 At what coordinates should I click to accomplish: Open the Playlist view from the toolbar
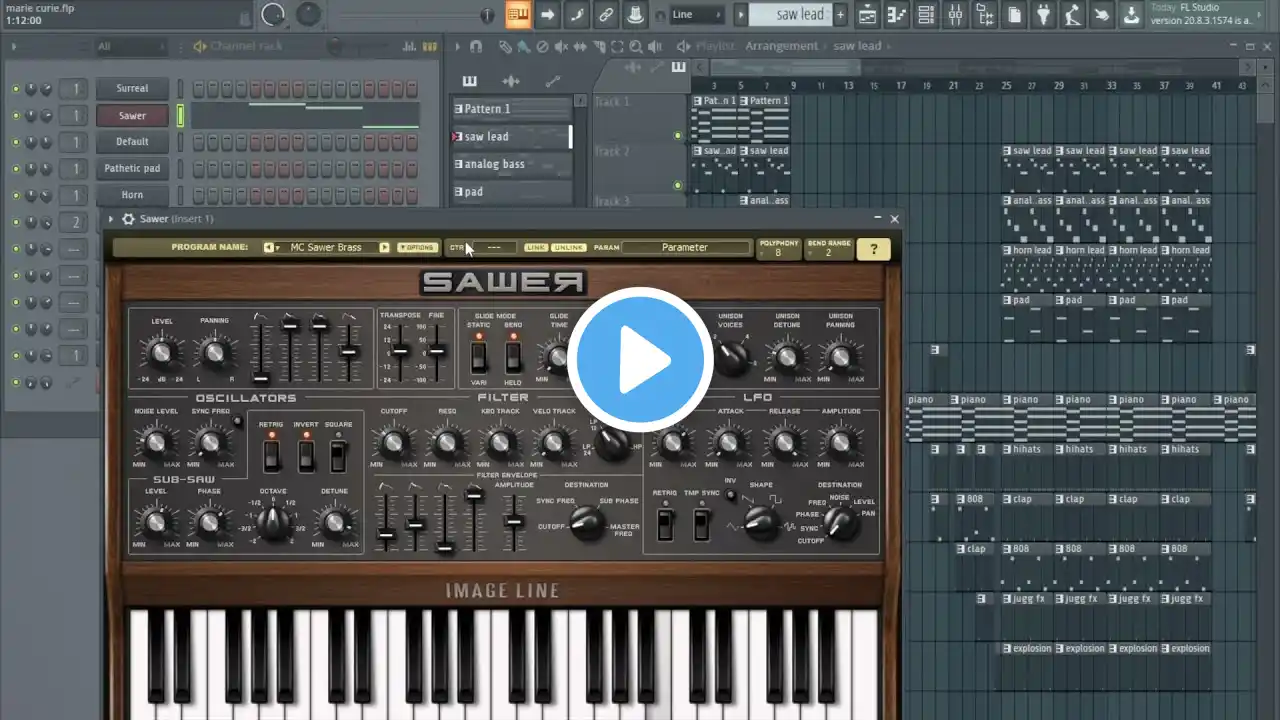(x=867, y=14)
